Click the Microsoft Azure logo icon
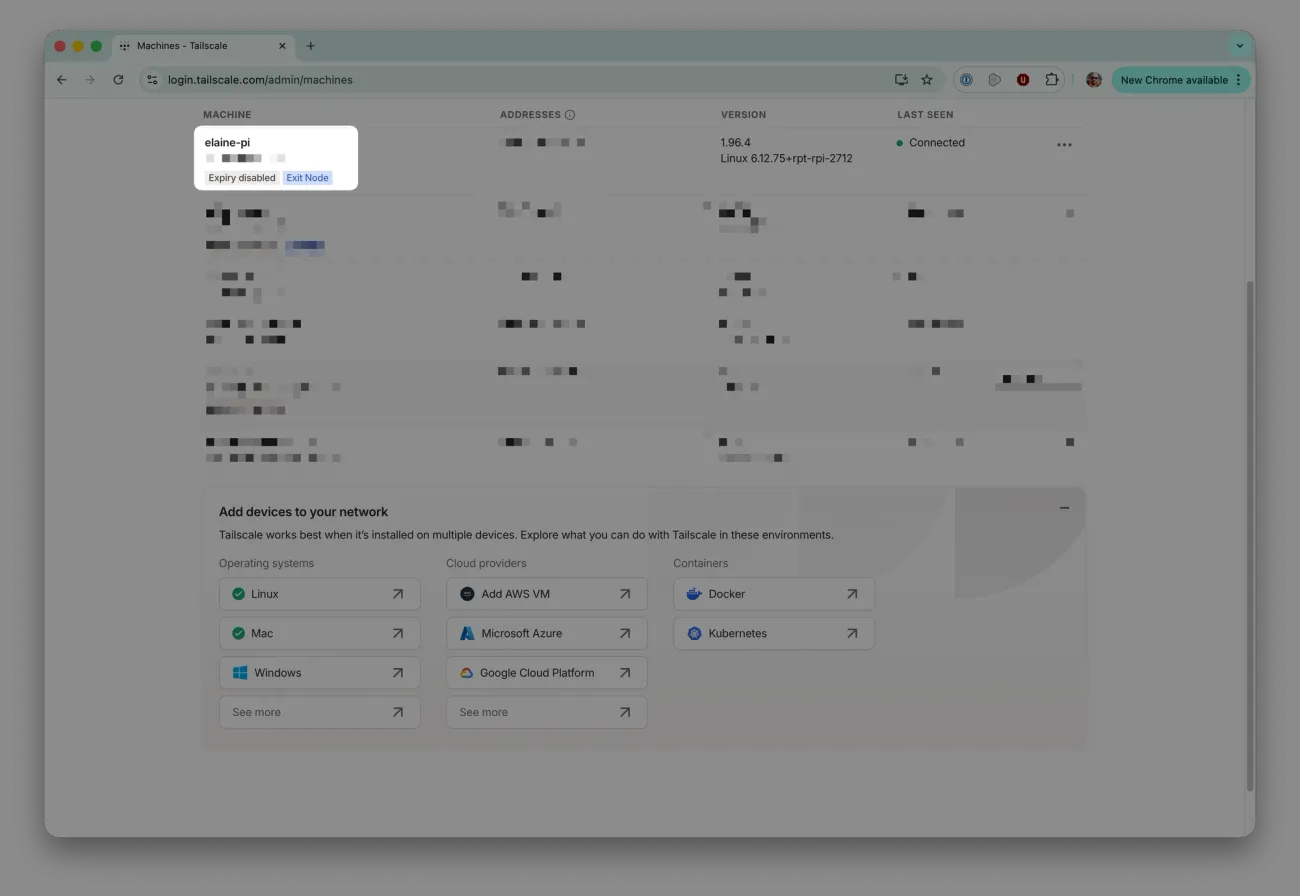 [467, 633]
